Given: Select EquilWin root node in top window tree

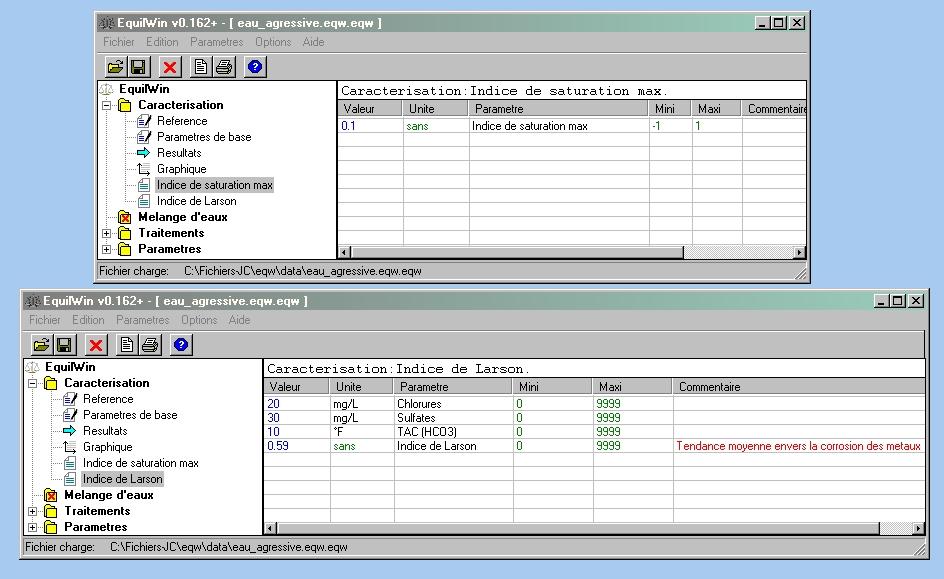Looking at the screenshot, I should [x=144, y=89].
